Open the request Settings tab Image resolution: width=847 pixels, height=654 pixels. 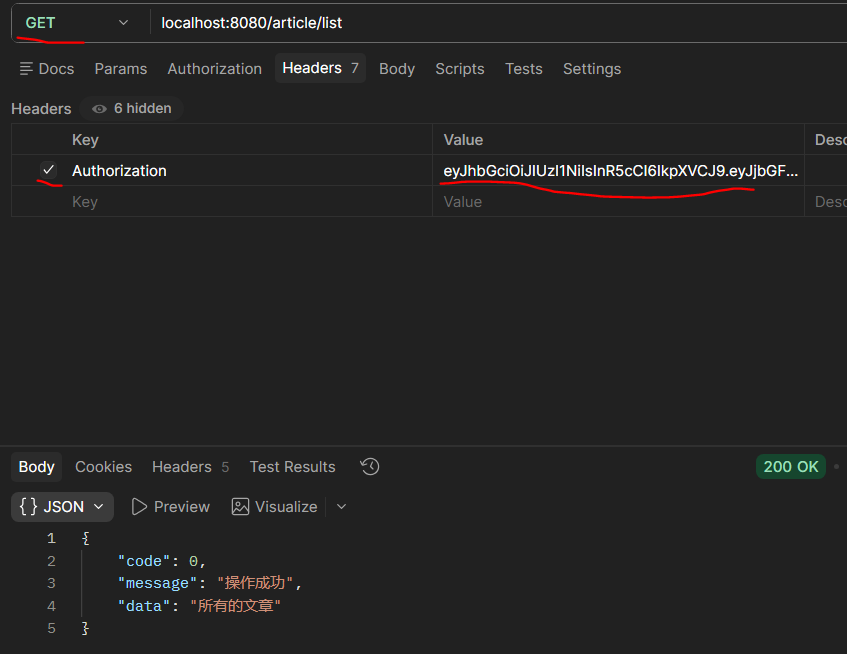[x=592, y=69]
